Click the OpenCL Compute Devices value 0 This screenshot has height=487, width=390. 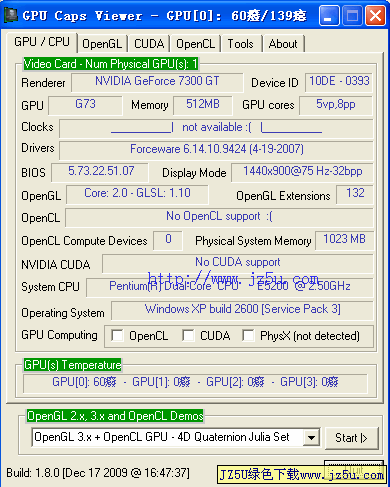coord(168,240)
